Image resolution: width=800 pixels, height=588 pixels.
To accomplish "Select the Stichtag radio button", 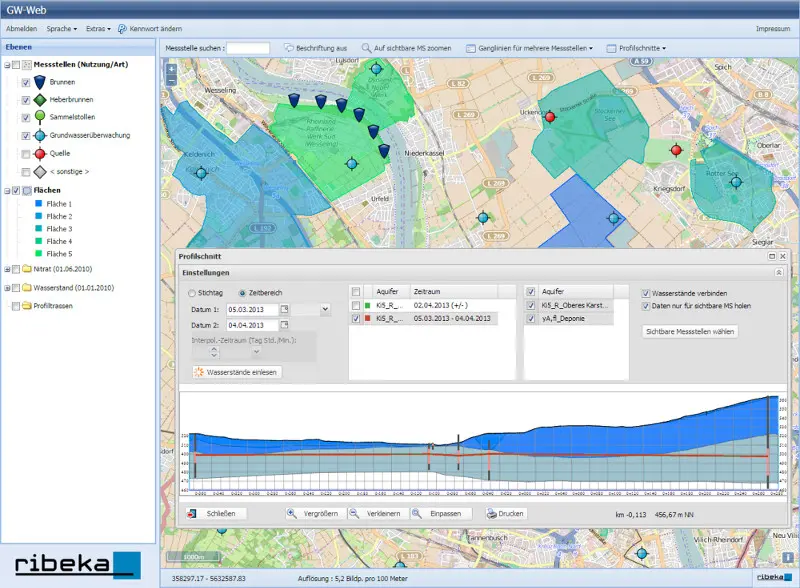I will [x=192, y=293].
